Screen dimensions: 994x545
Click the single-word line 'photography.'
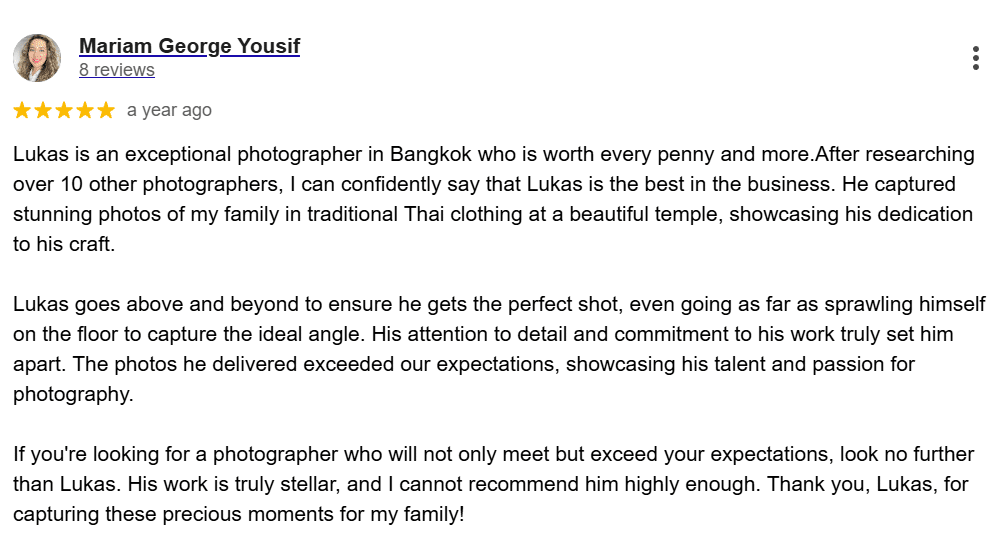pyautogui.click(x=74, y=394)
